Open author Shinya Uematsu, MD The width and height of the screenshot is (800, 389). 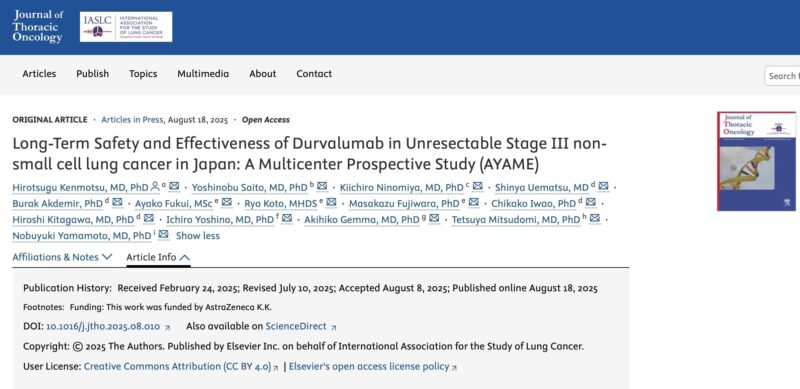(x=542, y=188)
